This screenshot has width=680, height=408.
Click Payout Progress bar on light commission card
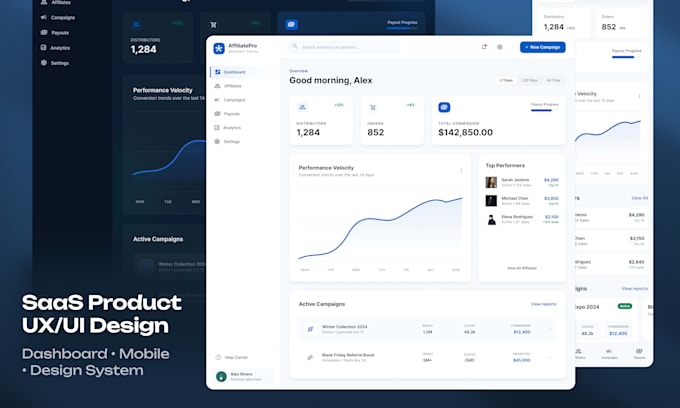click(x=545, y=111)
